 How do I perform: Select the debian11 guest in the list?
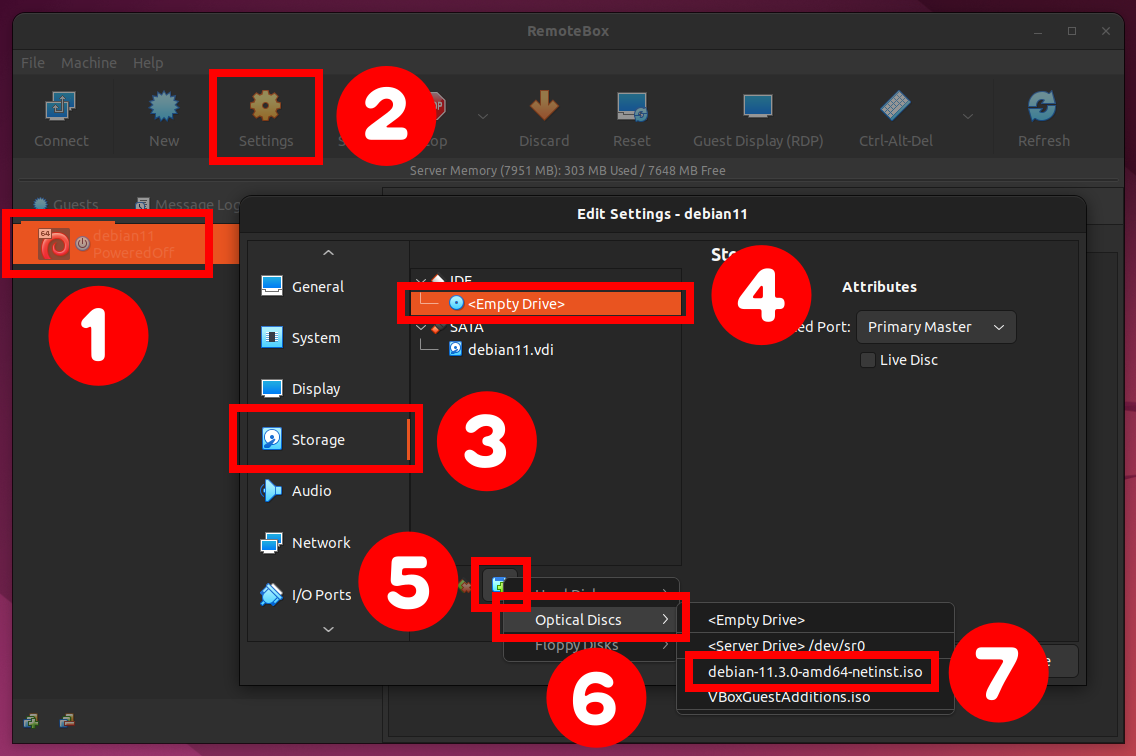point(125,244)
